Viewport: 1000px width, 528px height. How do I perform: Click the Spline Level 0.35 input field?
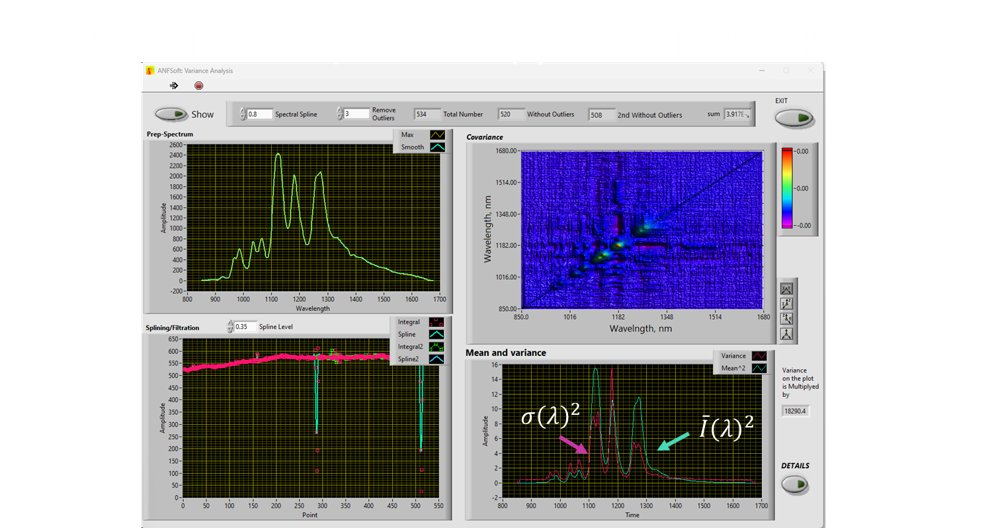click(x=246, y=326)
